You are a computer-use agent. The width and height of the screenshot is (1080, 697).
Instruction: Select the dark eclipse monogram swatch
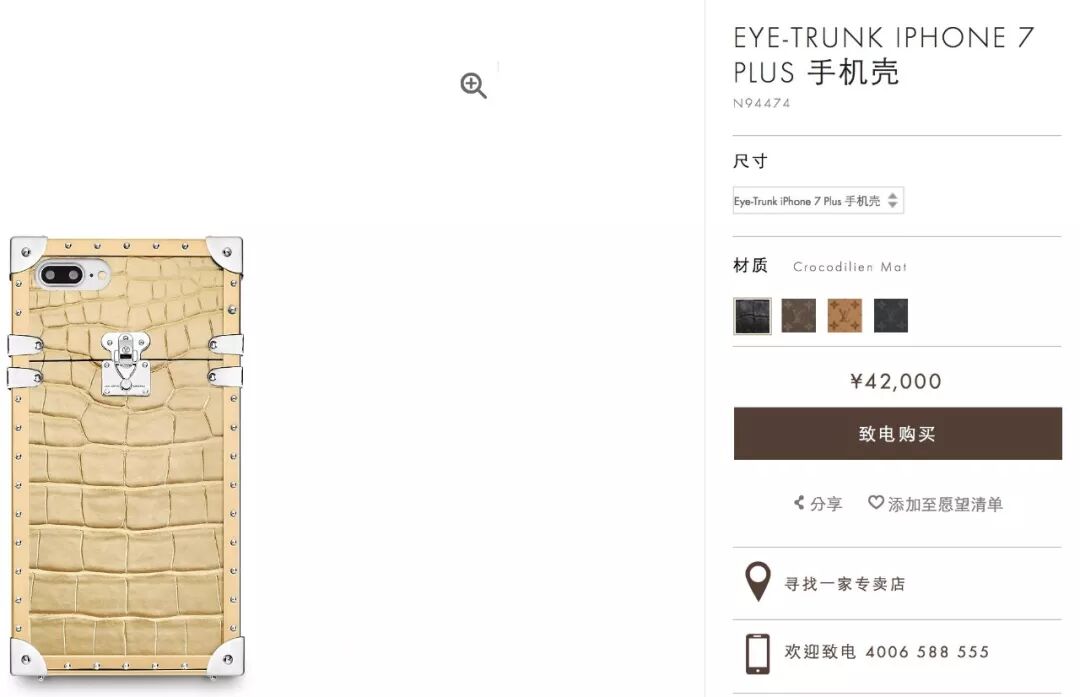891,316
